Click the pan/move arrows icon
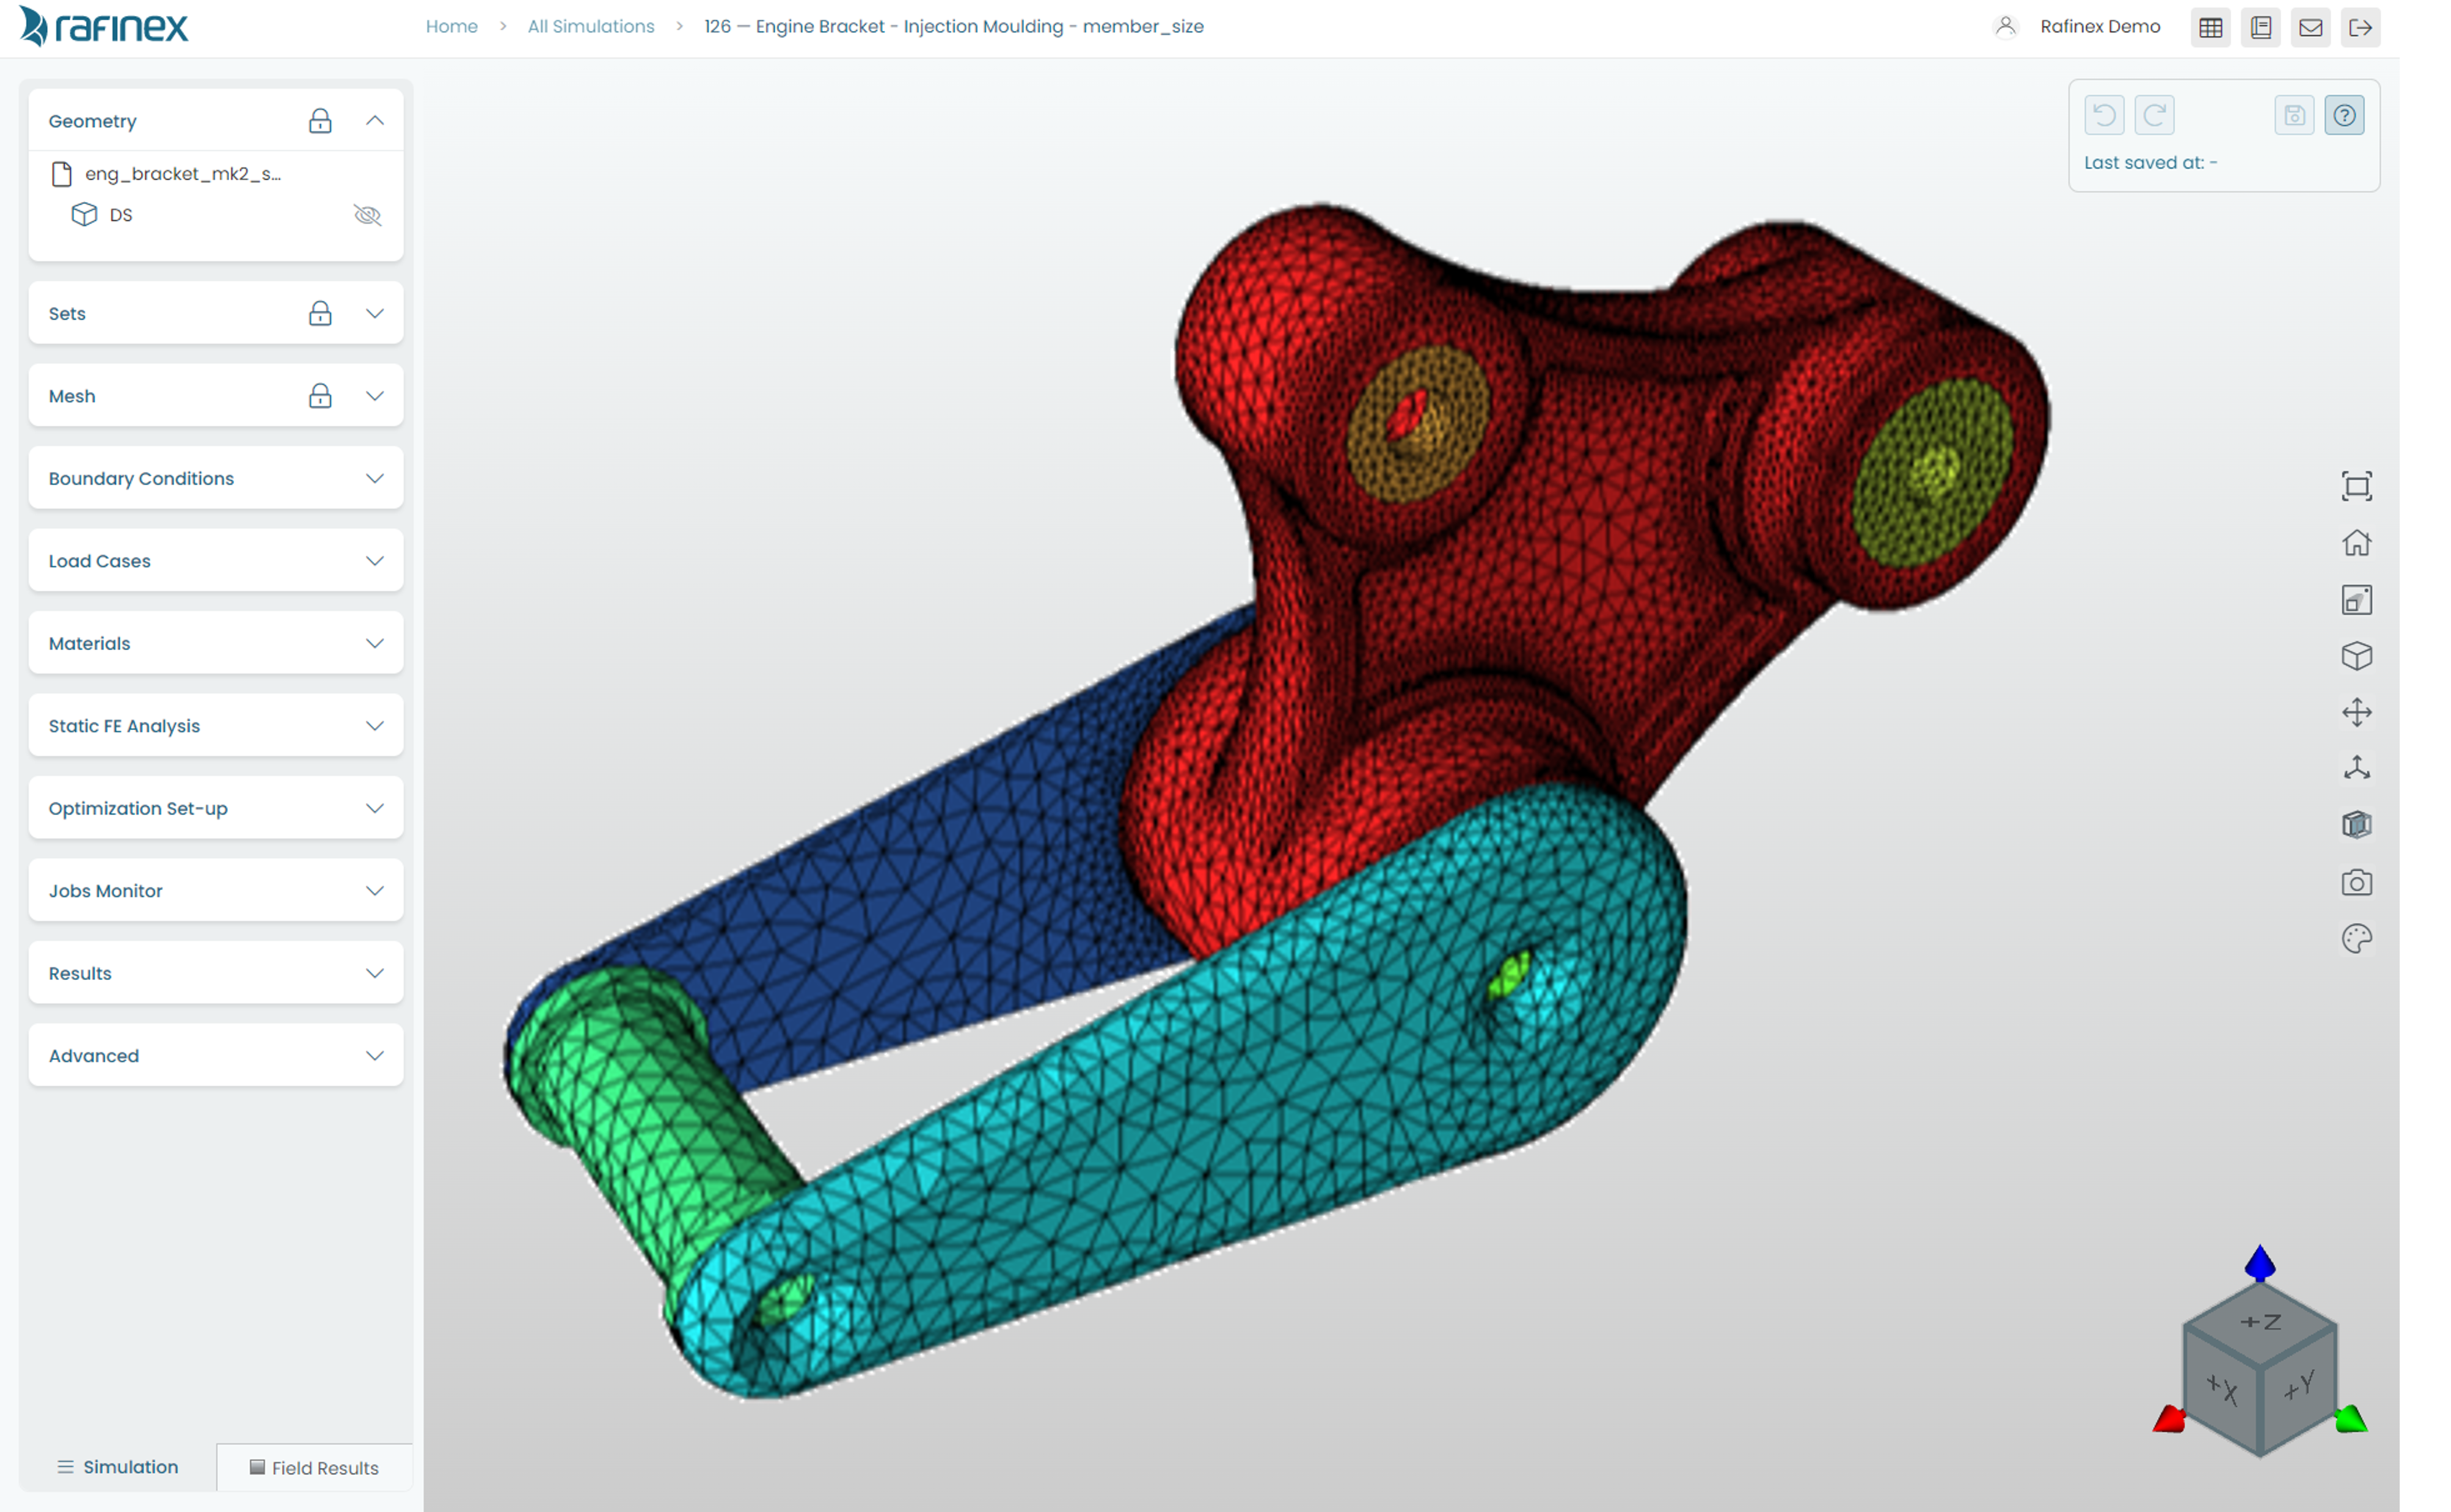This screenshot has height=1512, width=2451. point(2356,712)
